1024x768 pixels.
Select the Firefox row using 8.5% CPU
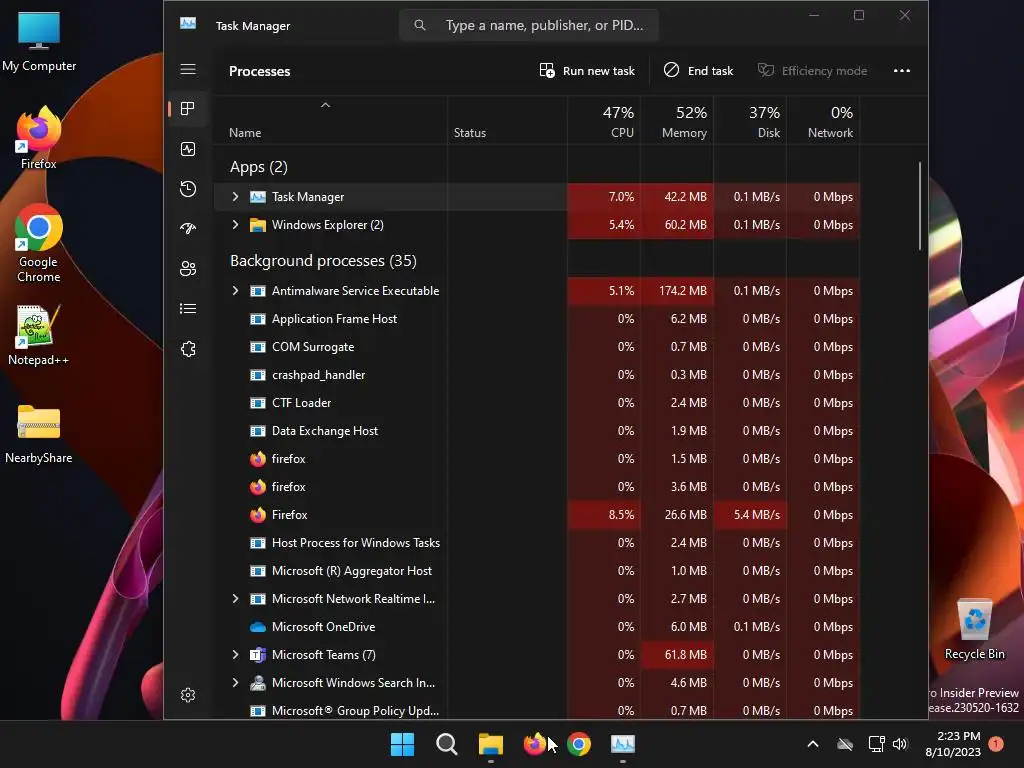[536, 515]
